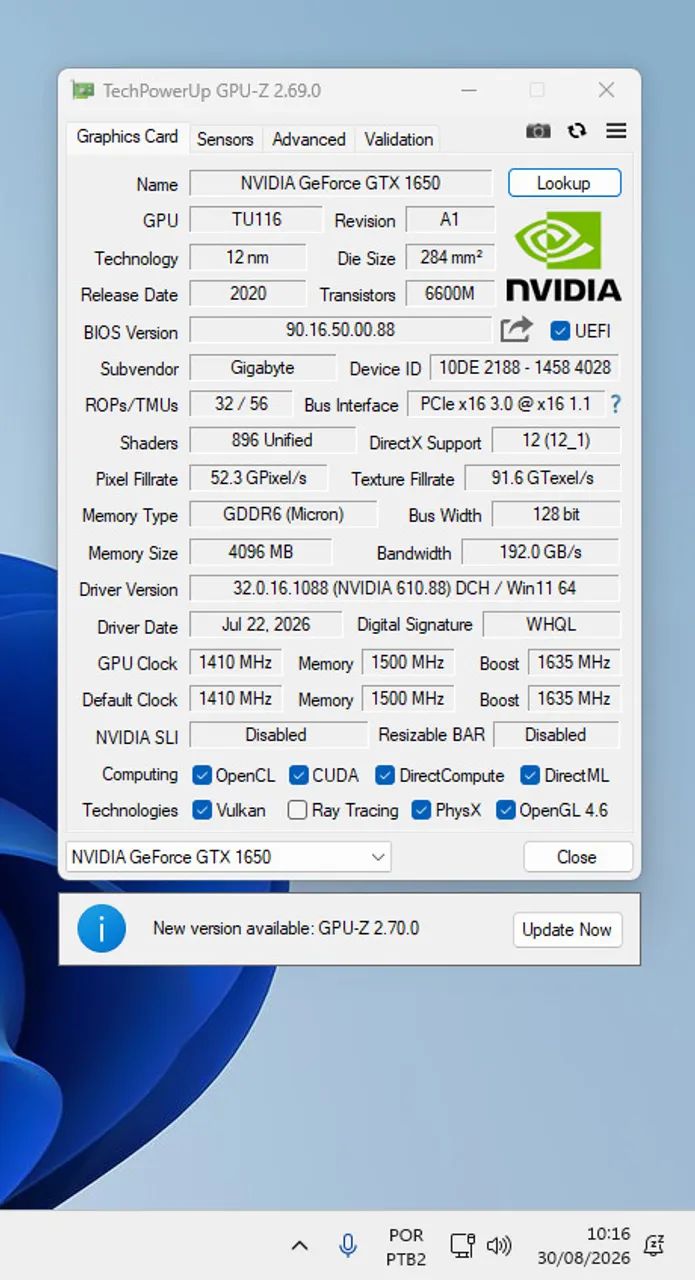Click the Resizable BAR value Disabled
This screenshot has height=1280, width=695.
[556, 734]
